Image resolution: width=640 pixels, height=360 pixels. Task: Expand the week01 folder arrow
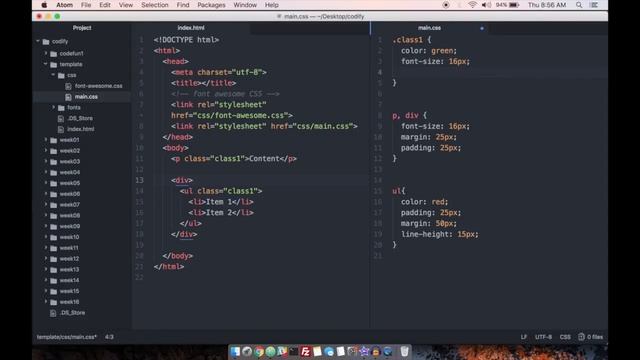tap(46, 140)
